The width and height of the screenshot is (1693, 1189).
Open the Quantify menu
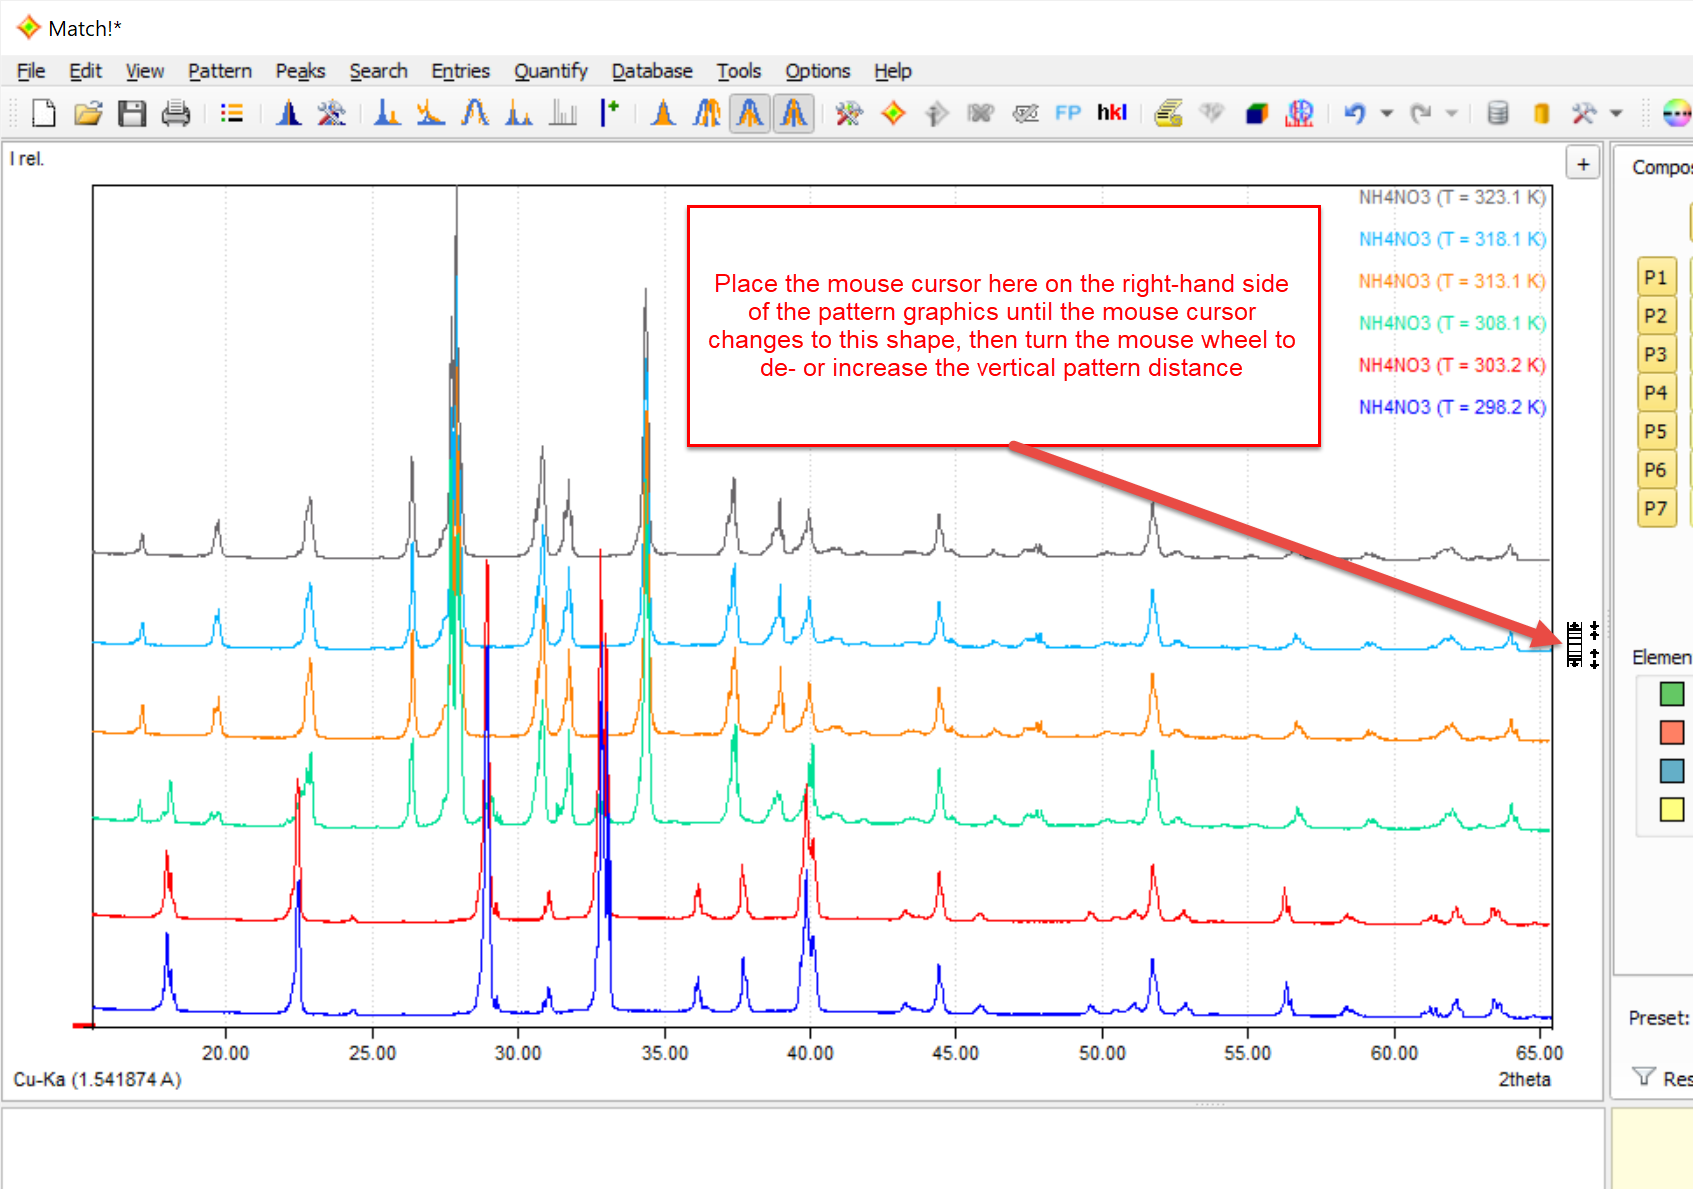point(550,71)
